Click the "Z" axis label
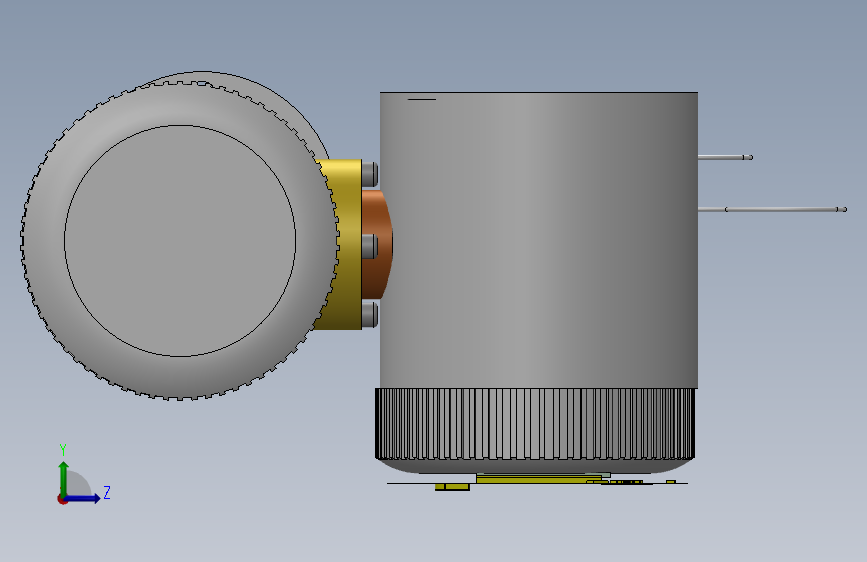This screenshot has height=562, width=867. pyautogui.click(x=107, y=492)
